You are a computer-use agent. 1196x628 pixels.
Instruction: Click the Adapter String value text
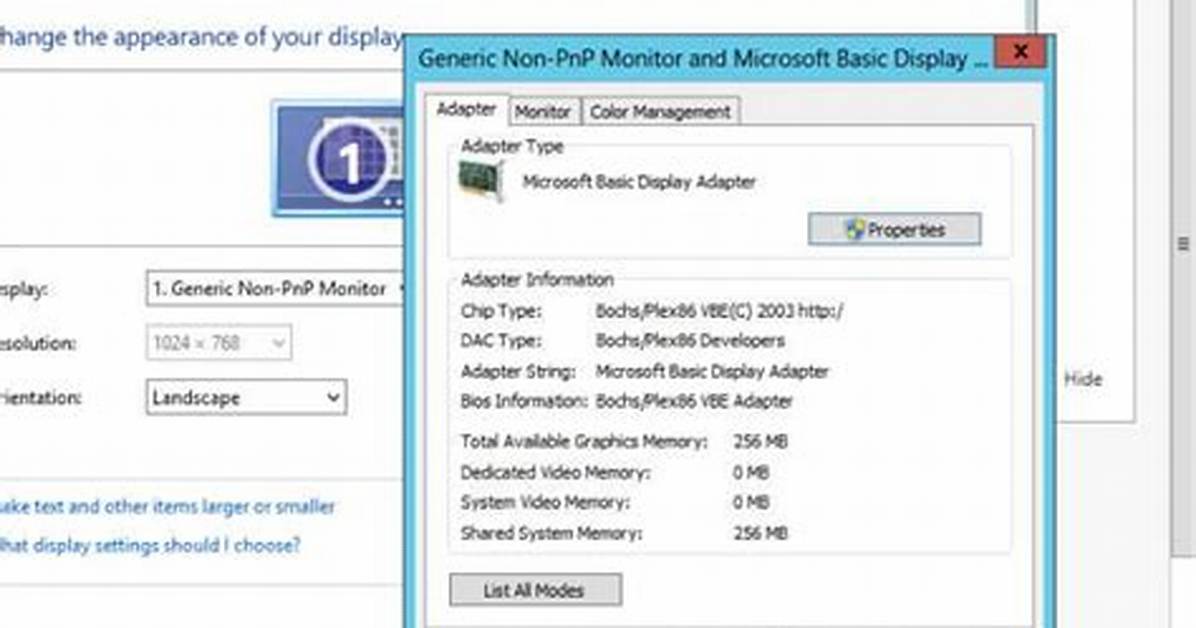click(712, 372)
